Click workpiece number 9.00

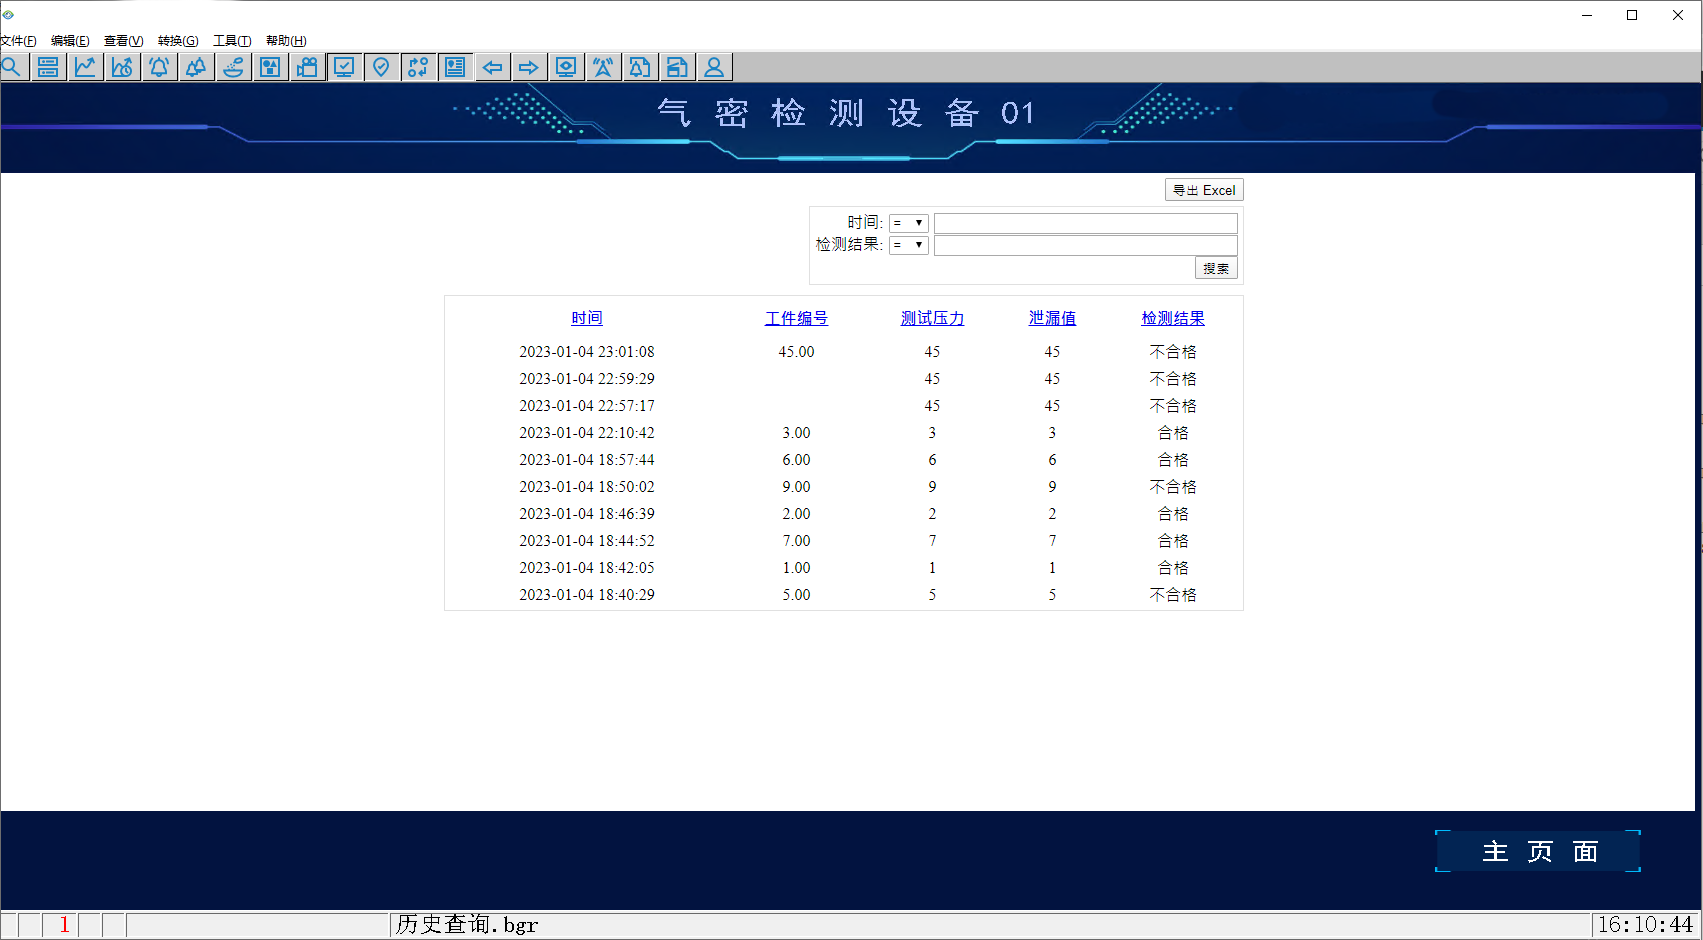796,487
